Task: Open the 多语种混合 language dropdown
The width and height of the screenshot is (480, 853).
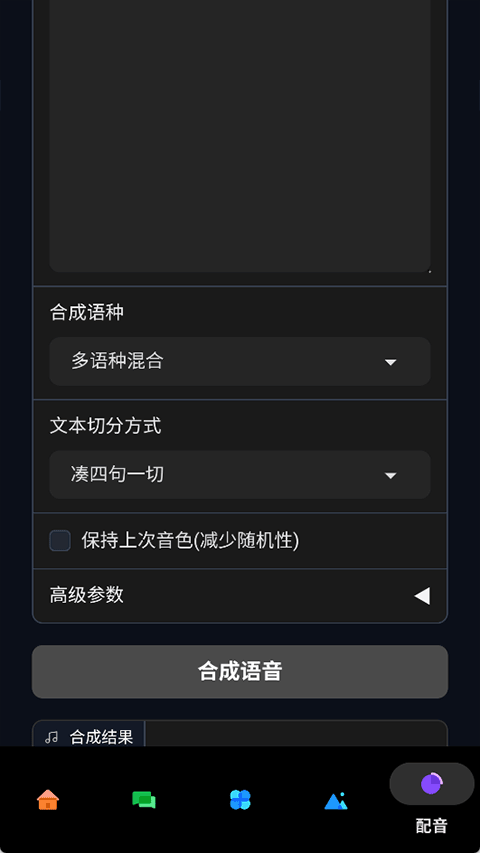Action: [240, 362]
